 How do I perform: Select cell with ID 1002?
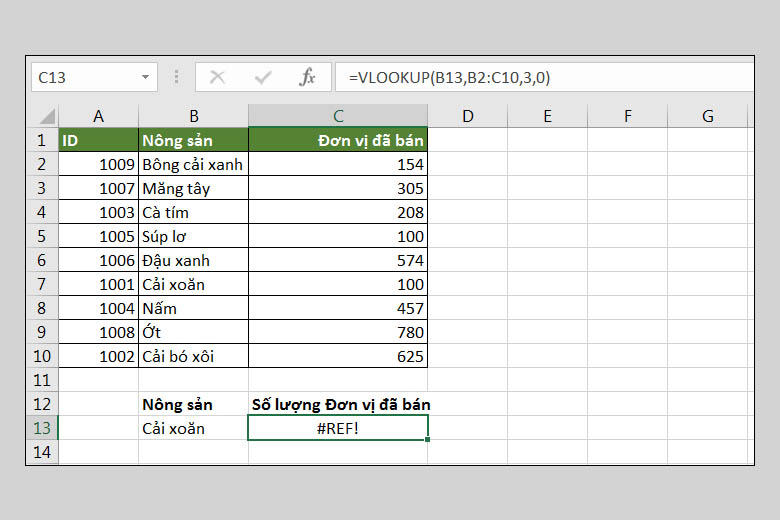tap(98, 356)
